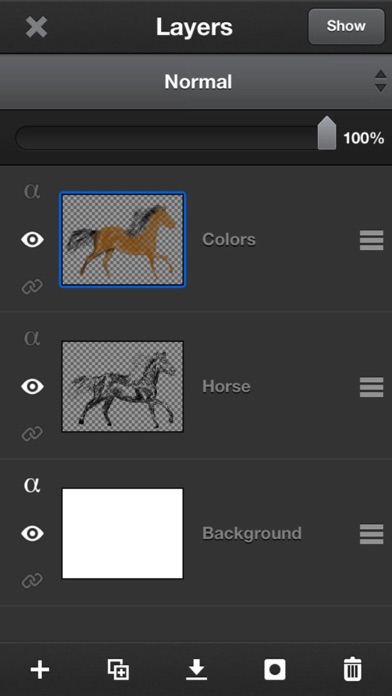Hide the Horse layer
Viewport: 392px width, 696px height.
pyautogui.click(x=32, y=387)
